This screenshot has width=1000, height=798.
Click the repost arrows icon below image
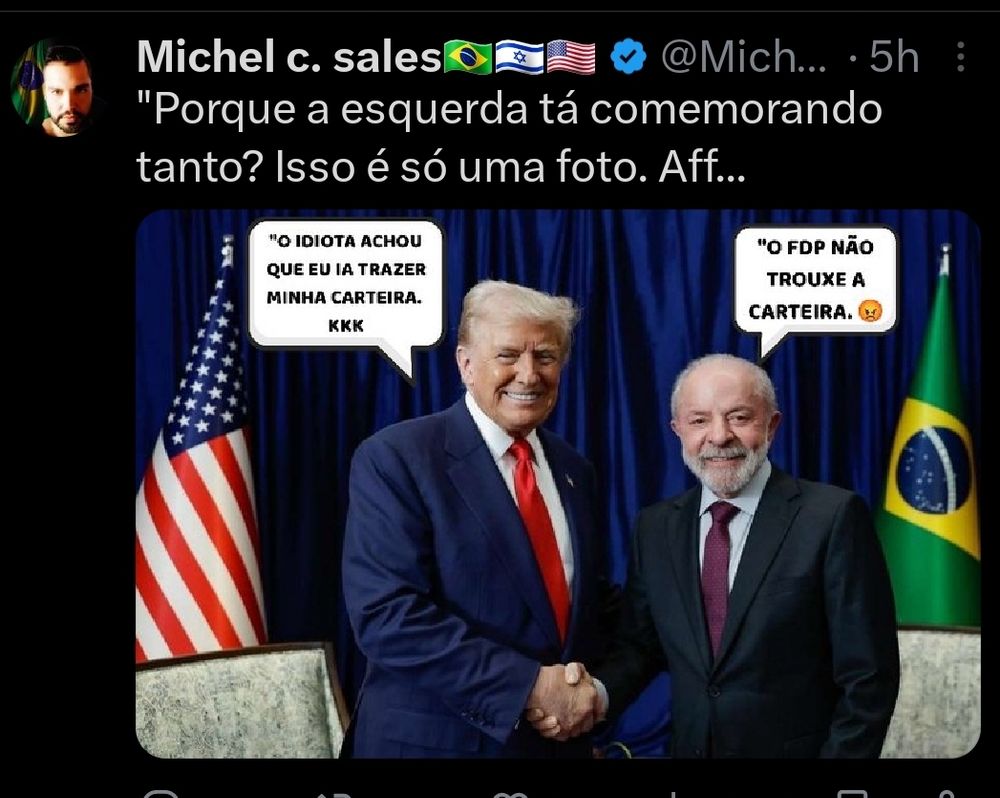(335, 794)
